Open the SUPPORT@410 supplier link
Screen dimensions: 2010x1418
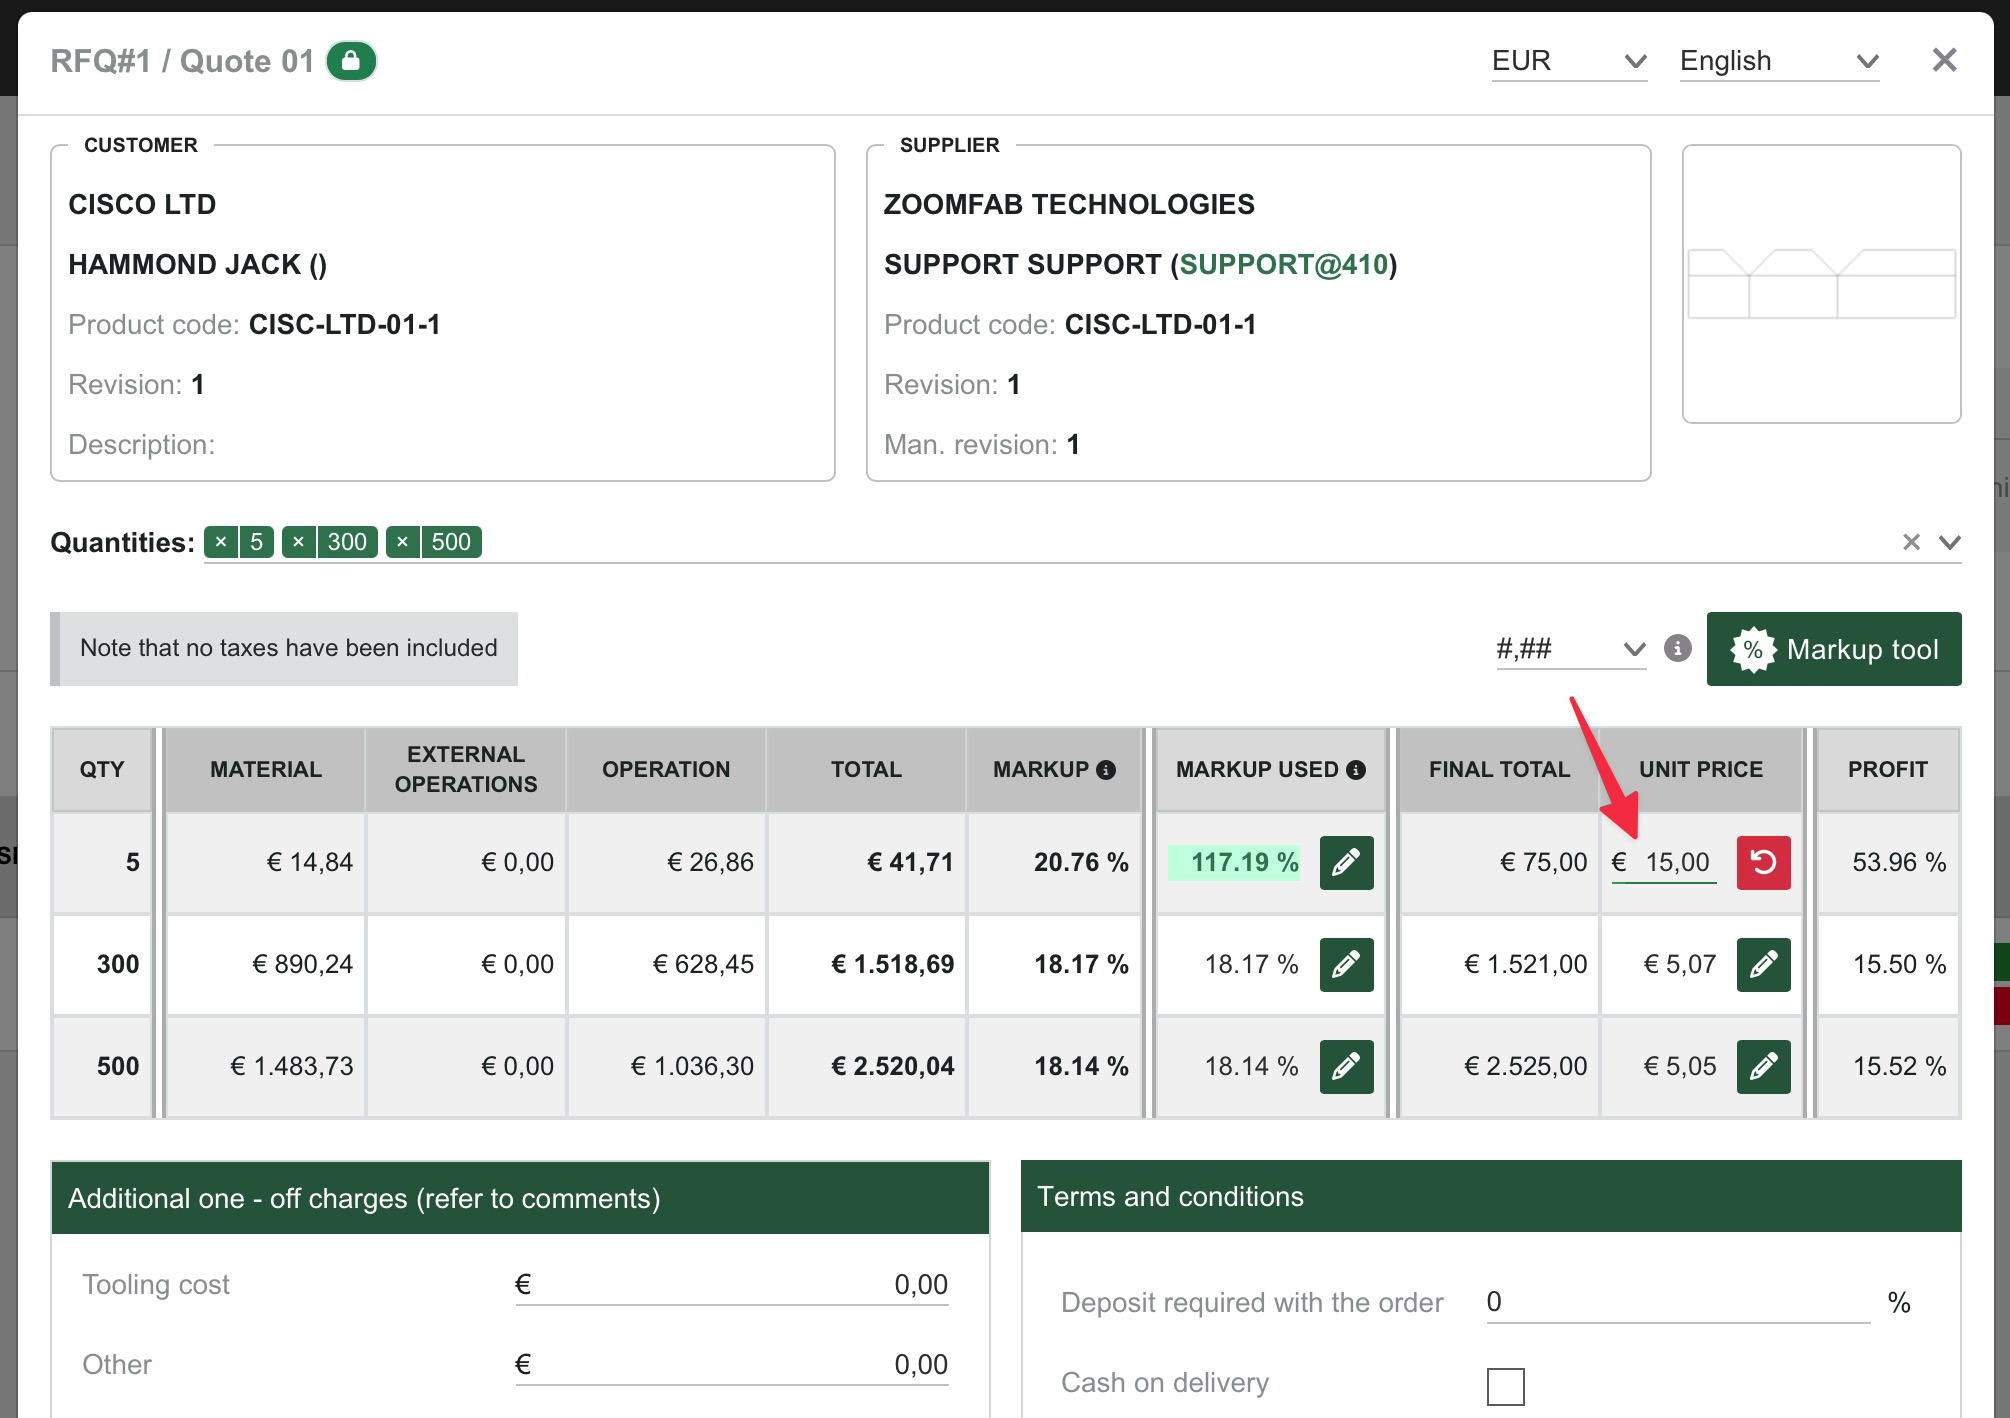(1283, 264)
